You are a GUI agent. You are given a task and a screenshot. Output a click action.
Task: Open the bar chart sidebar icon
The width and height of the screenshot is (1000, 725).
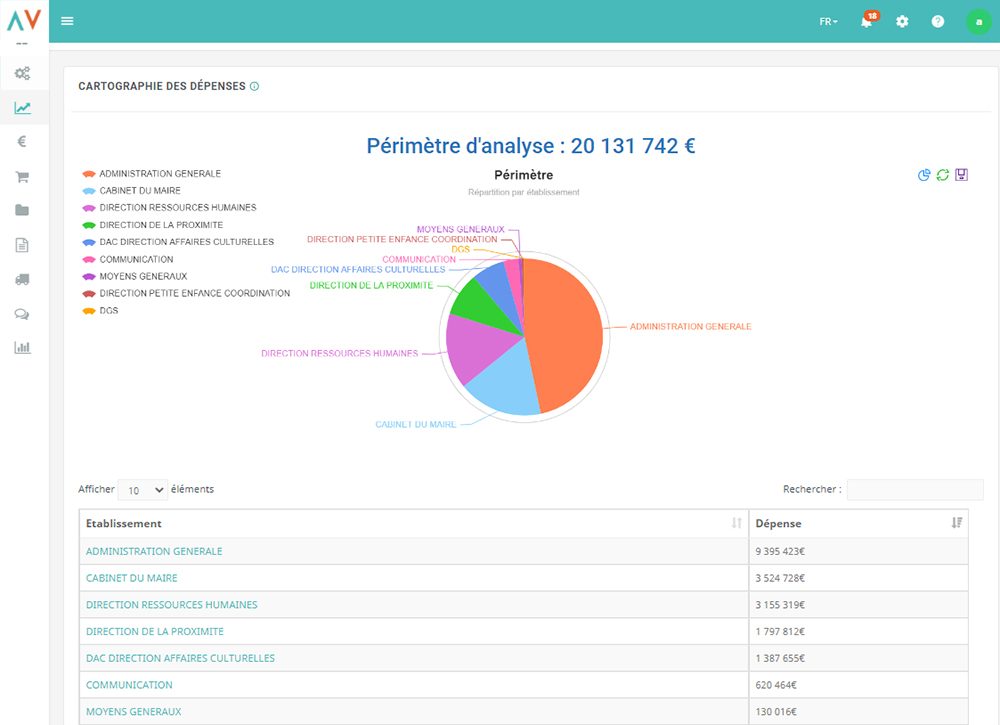point(22,348)
